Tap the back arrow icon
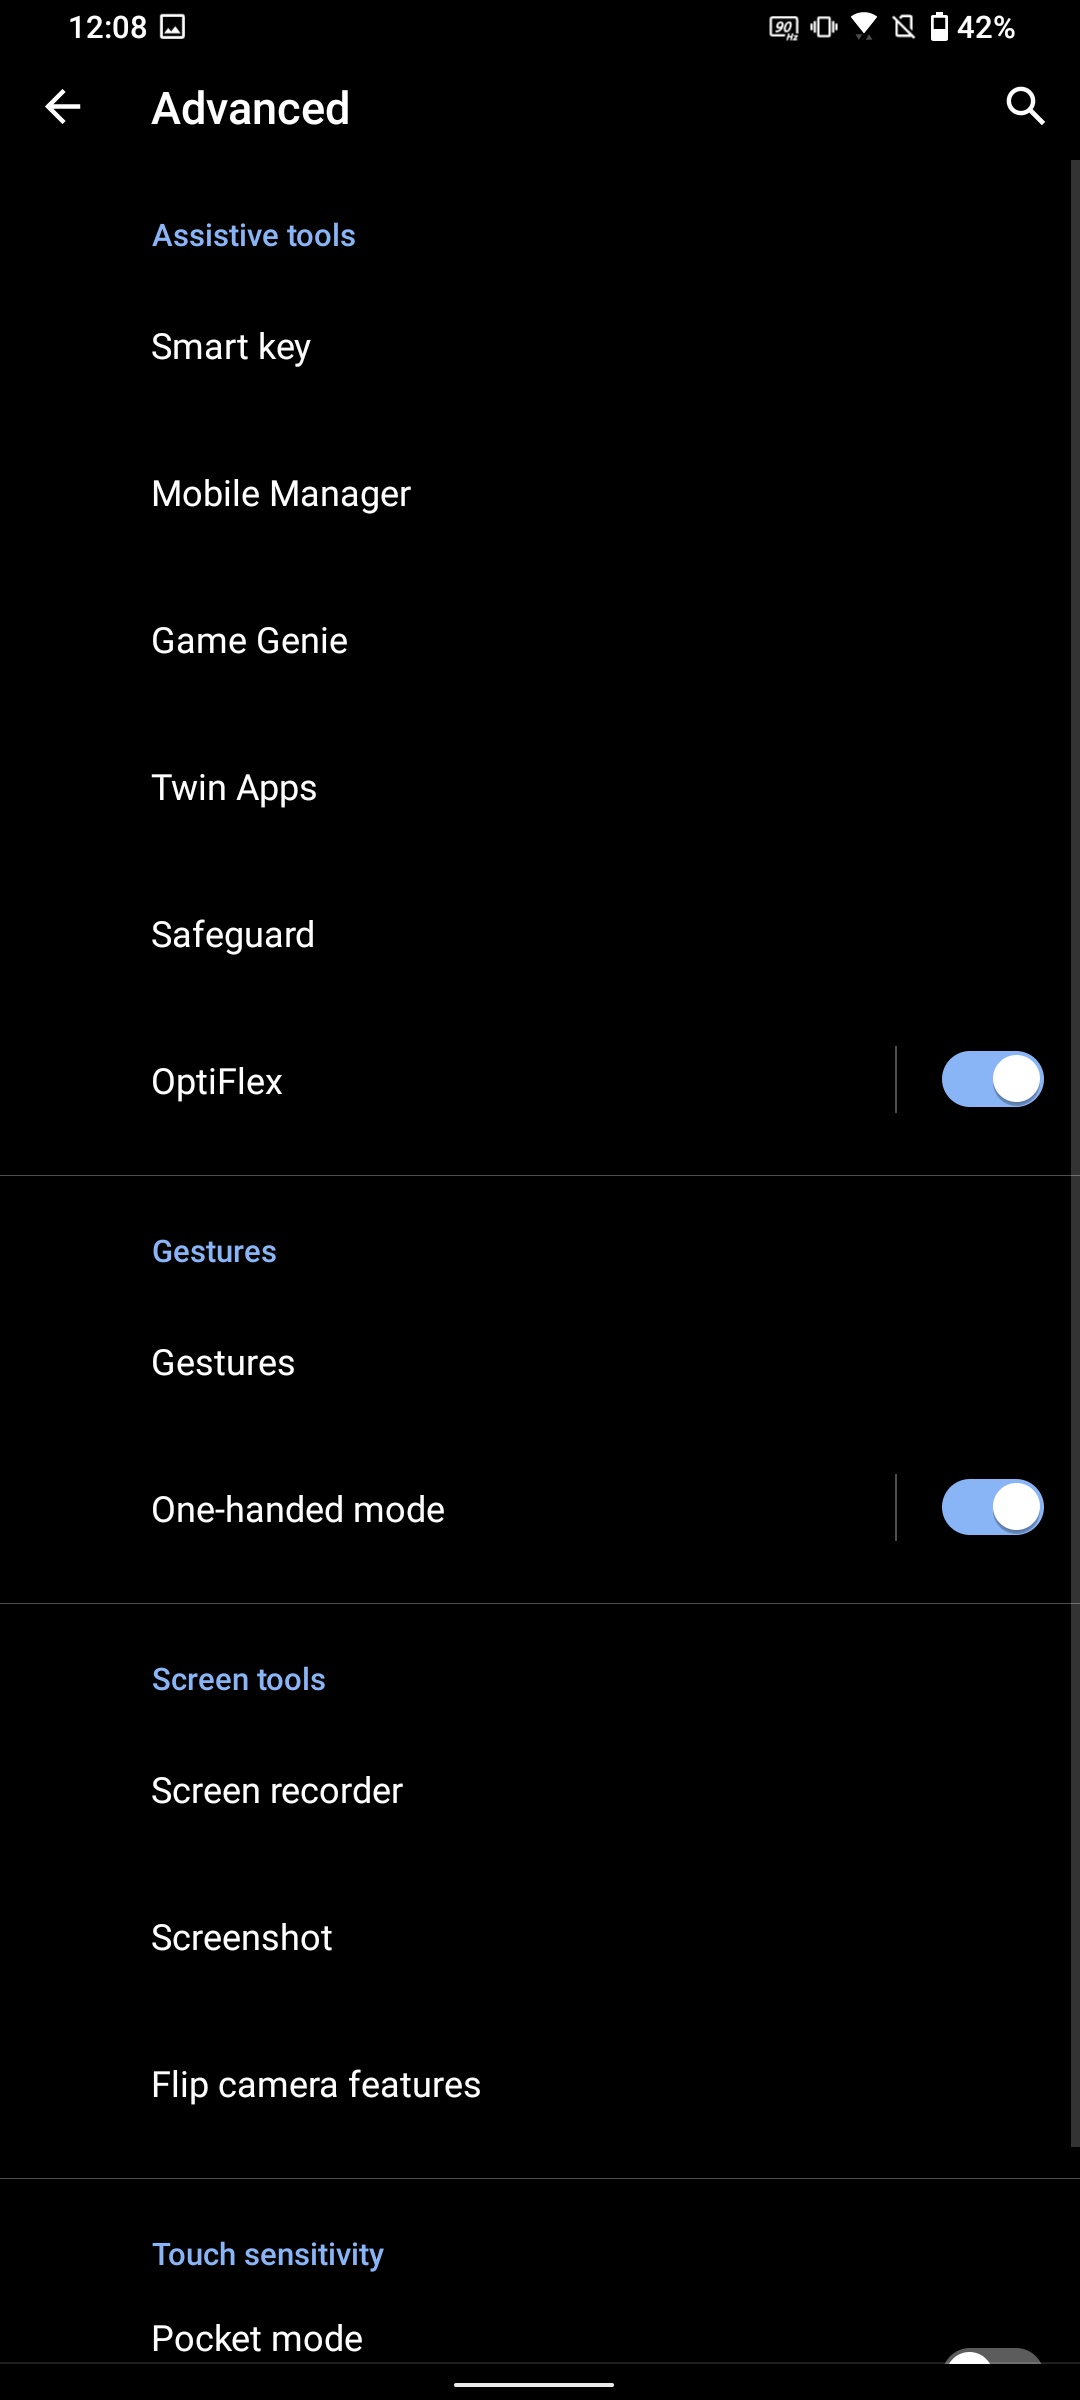The height and width of the screenshot is (2400, 1080). [x=62, y=107]
